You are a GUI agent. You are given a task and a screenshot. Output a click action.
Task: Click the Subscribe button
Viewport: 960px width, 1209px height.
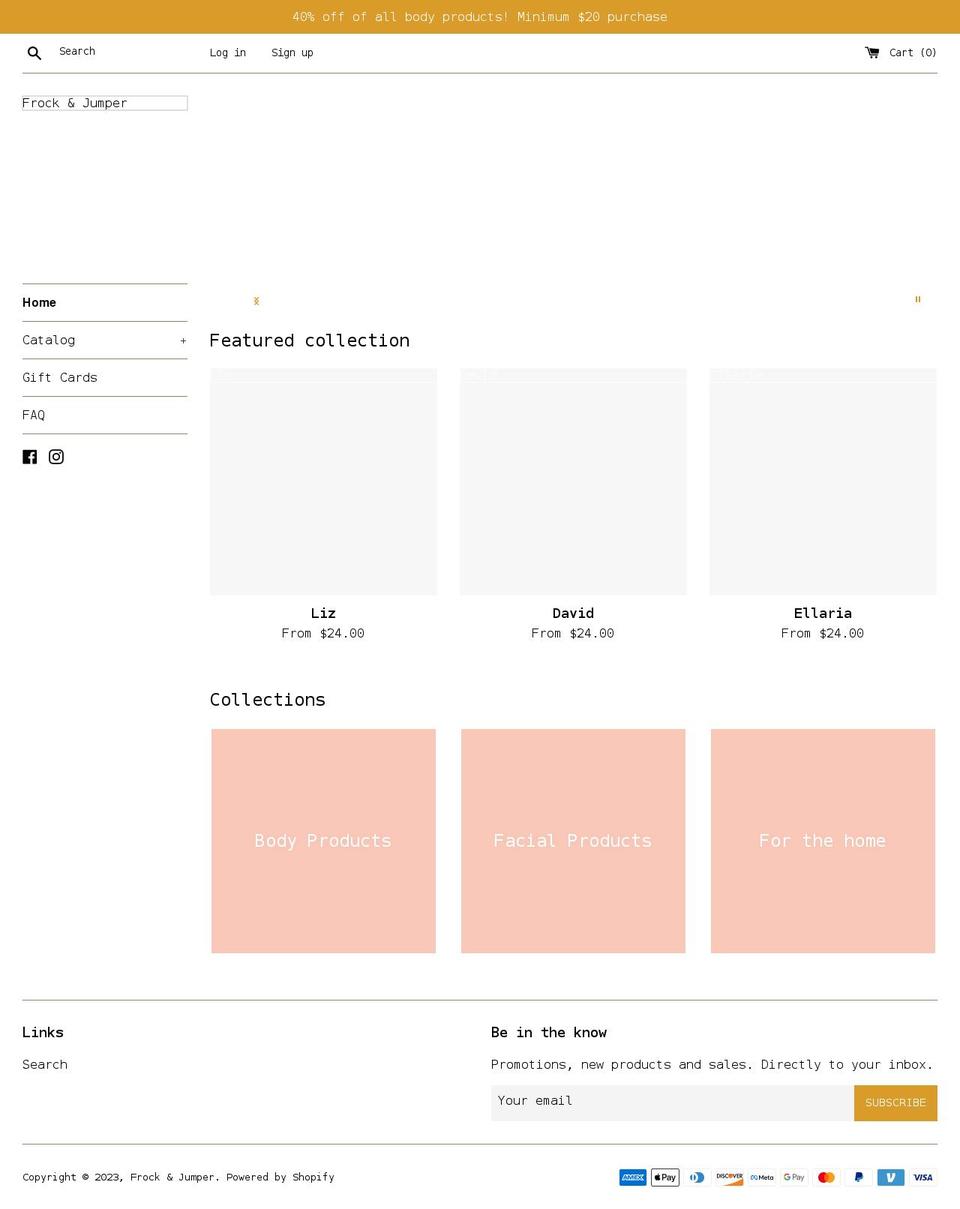click(895, 1102)
